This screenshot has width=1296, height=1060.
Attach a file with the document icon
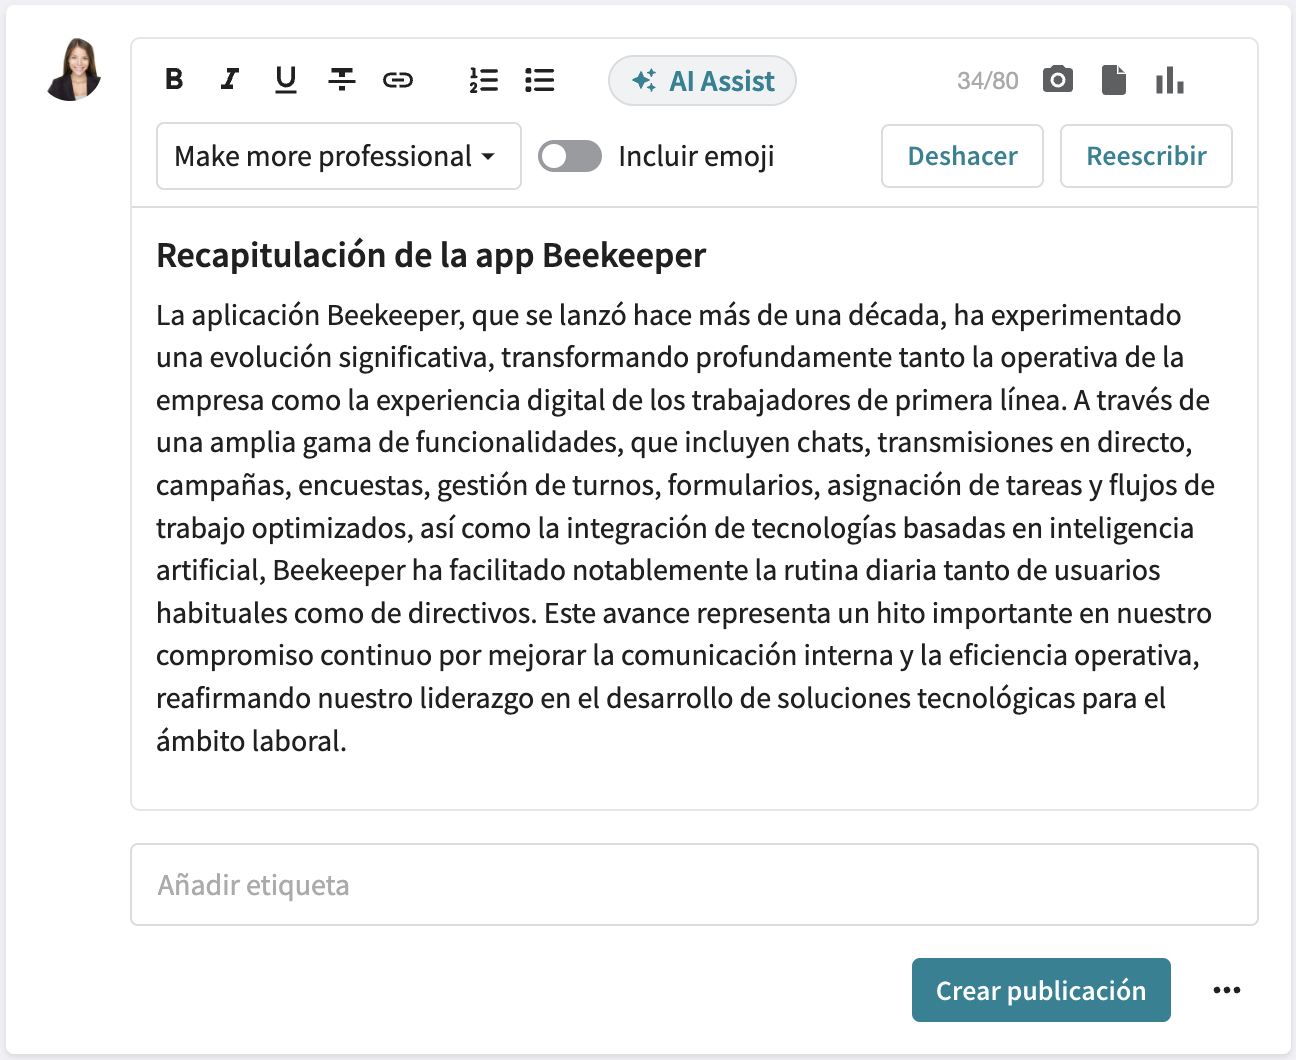(x=1113, y=80)
